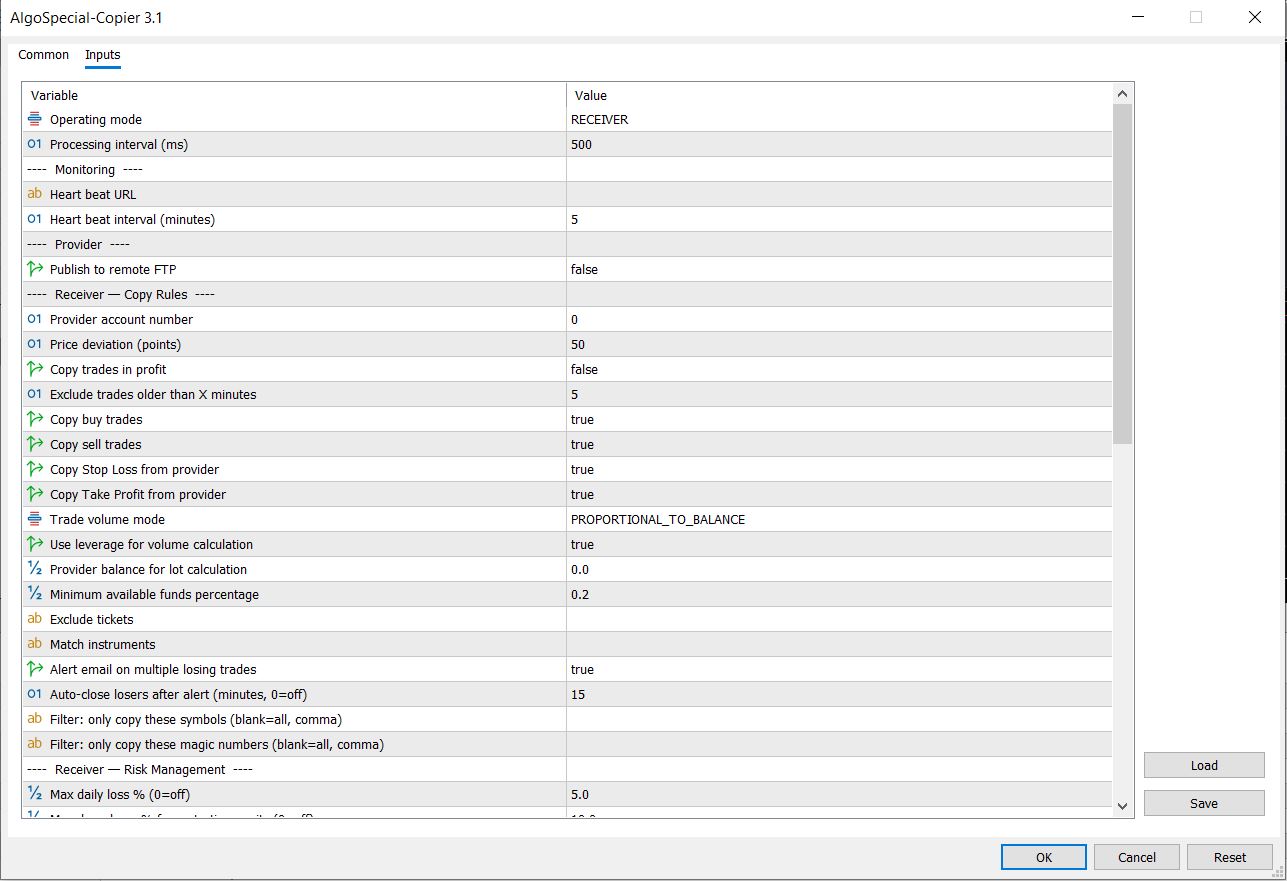Toggle the Publish to remote FTP false value
1287x881 pixels.
(839, 269)
